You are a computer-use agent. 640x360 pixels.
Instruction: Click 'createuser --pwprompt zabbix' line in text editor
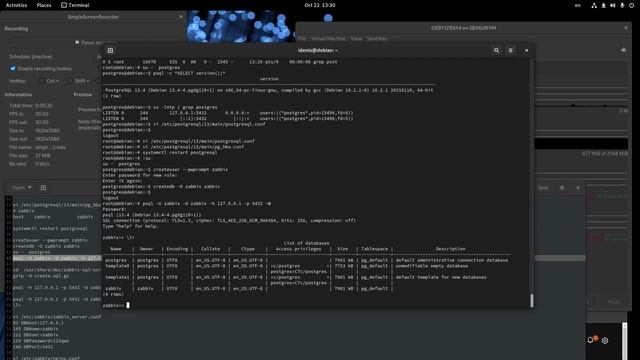(x=50, y=240)
